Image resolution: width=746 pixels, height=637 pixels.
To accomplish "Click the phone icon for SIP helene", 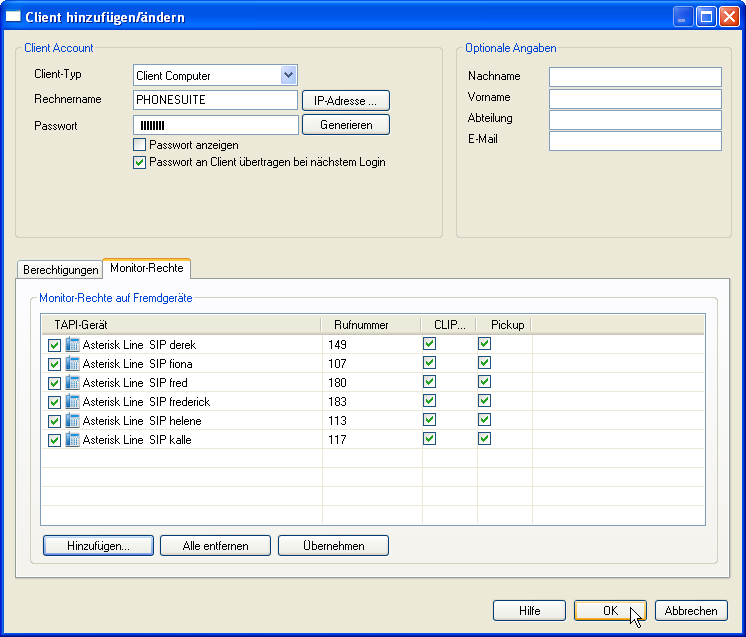I will [x=73, y=420].
